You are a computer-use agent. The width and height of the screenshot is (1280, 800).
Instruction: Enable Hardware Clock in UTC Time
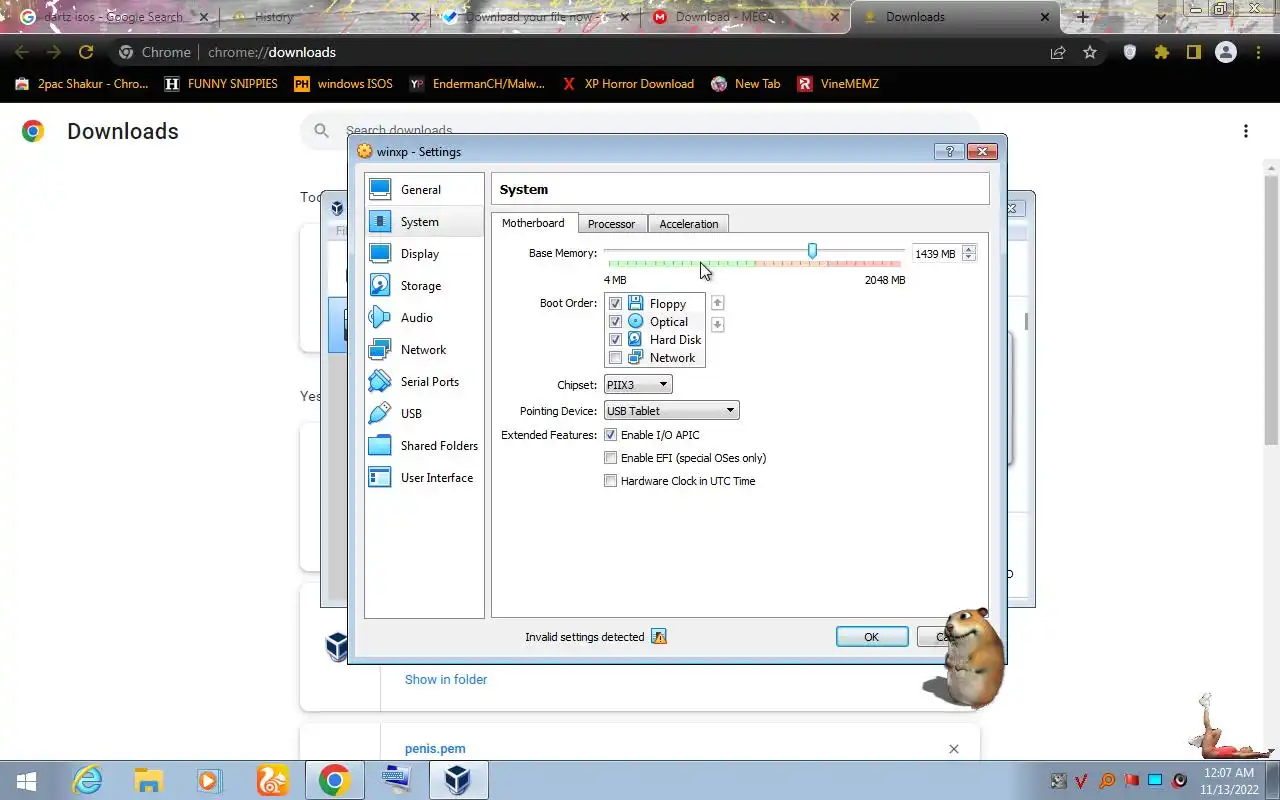(x=610, y=481)
